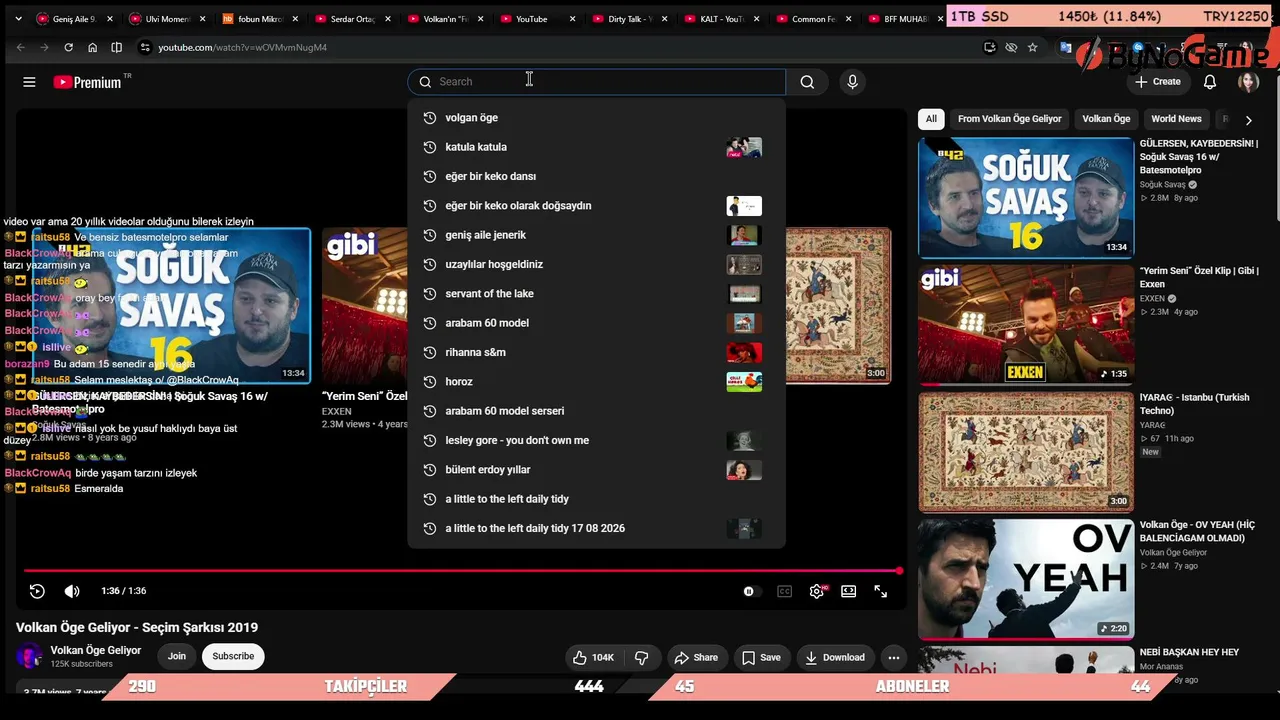
Task: Join the Volkan Öge Geliyor channel
Action: (177, 656)
